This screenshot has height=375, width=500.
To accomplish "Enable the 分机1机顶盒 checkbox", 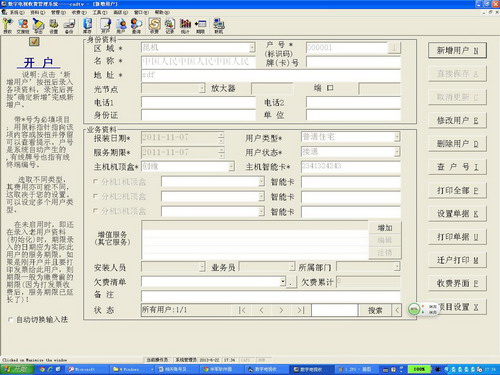I will [x=96, y=181].
